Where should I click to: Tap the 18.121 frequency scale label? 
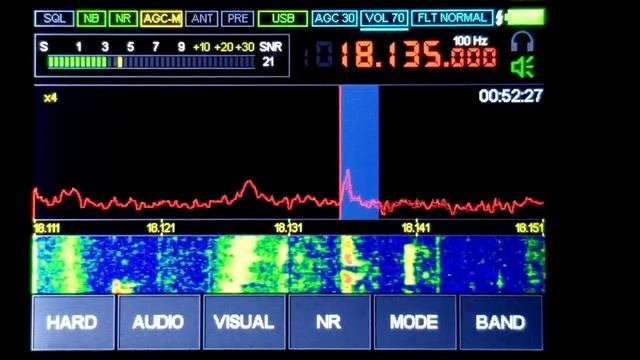(161, 228)
